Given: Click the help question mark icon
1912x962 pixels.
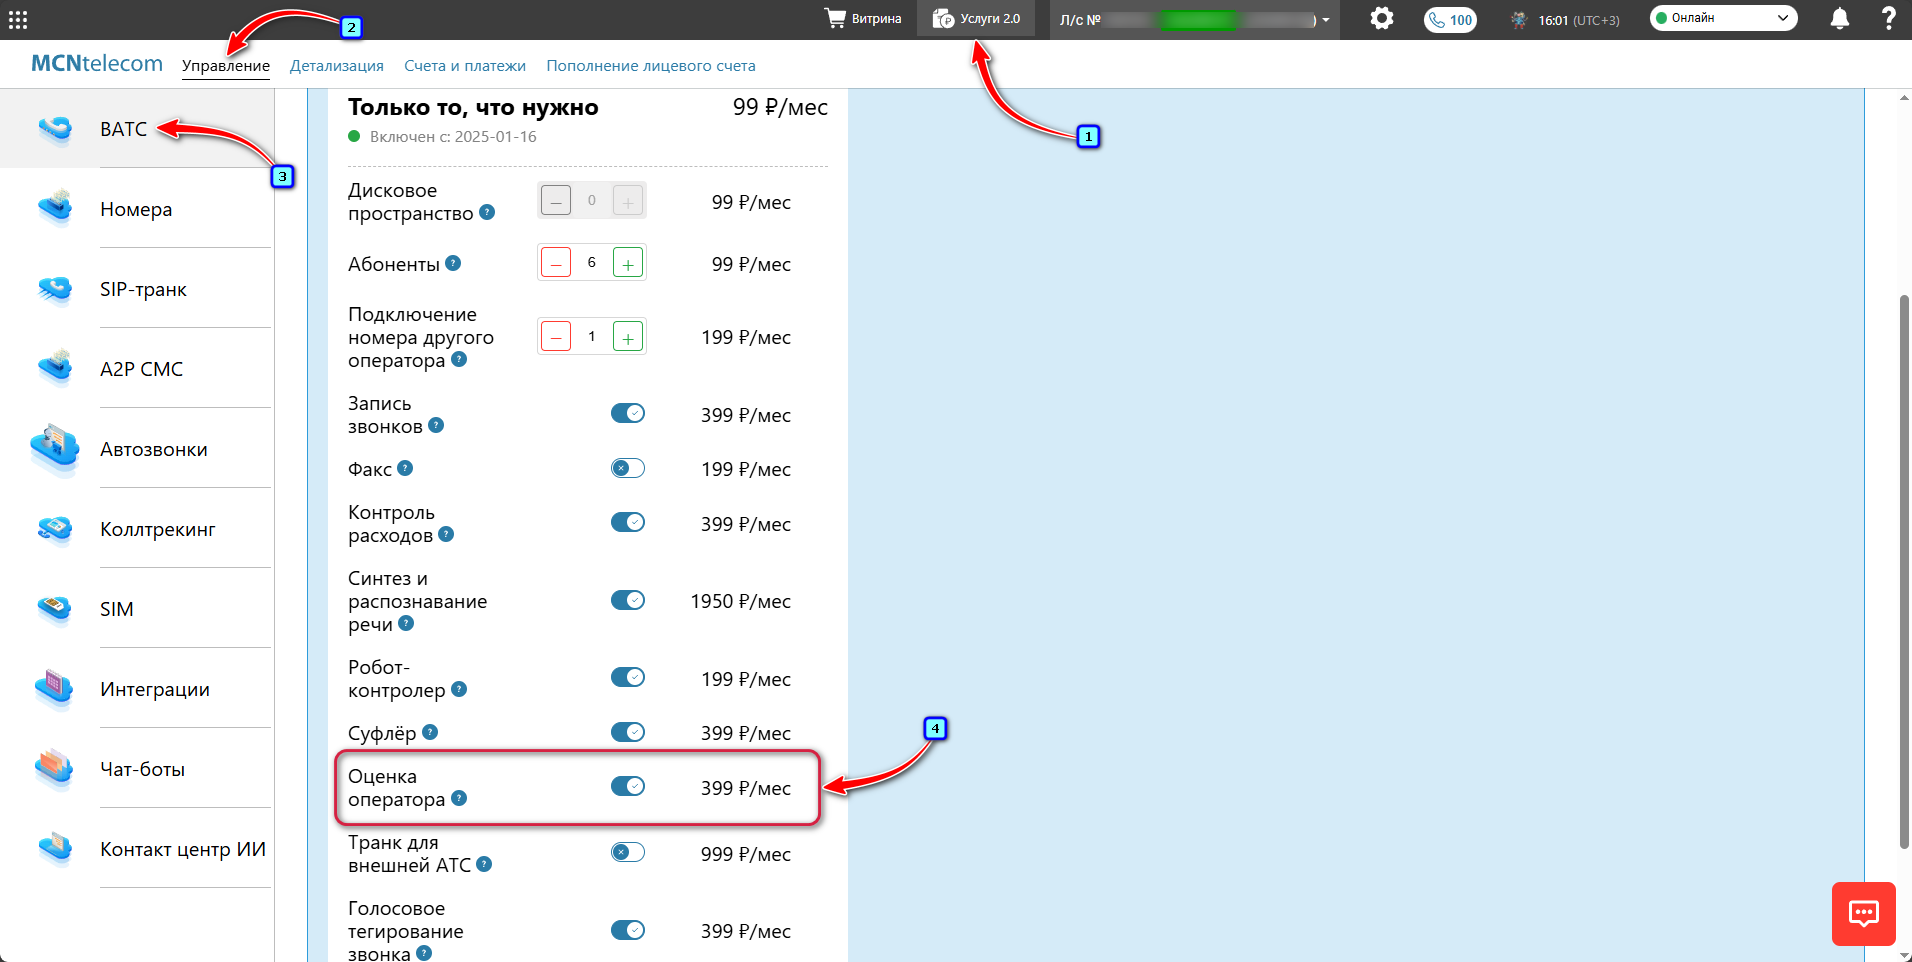Looking at the screenshot, I should (x=1888, y=19).
